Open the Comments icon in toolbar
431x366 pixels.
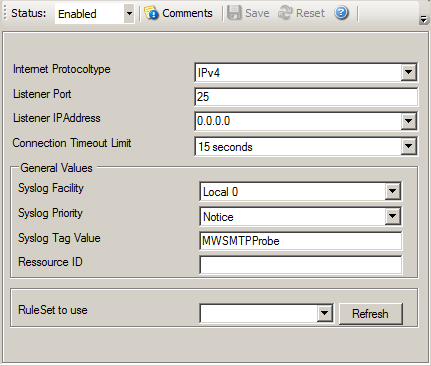coord(151,13)
